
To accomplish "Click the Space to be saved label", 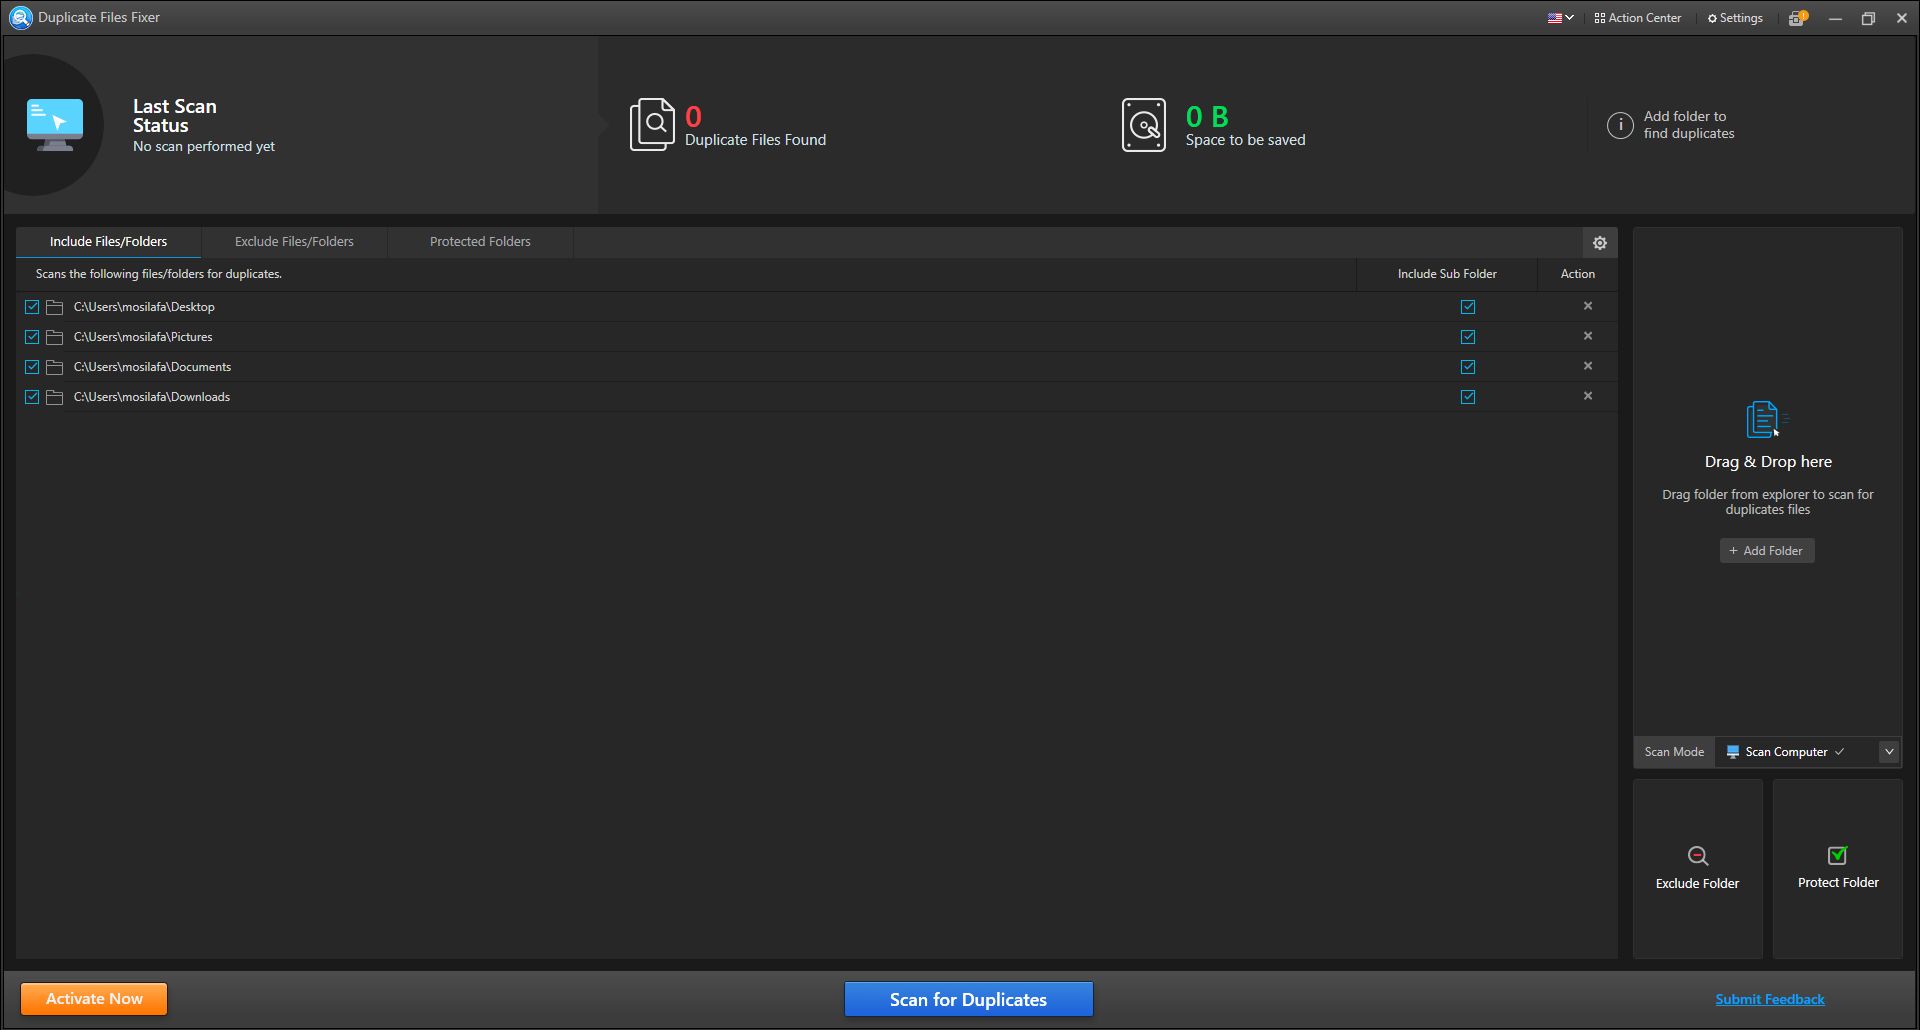I will (x=1245, y=140).
